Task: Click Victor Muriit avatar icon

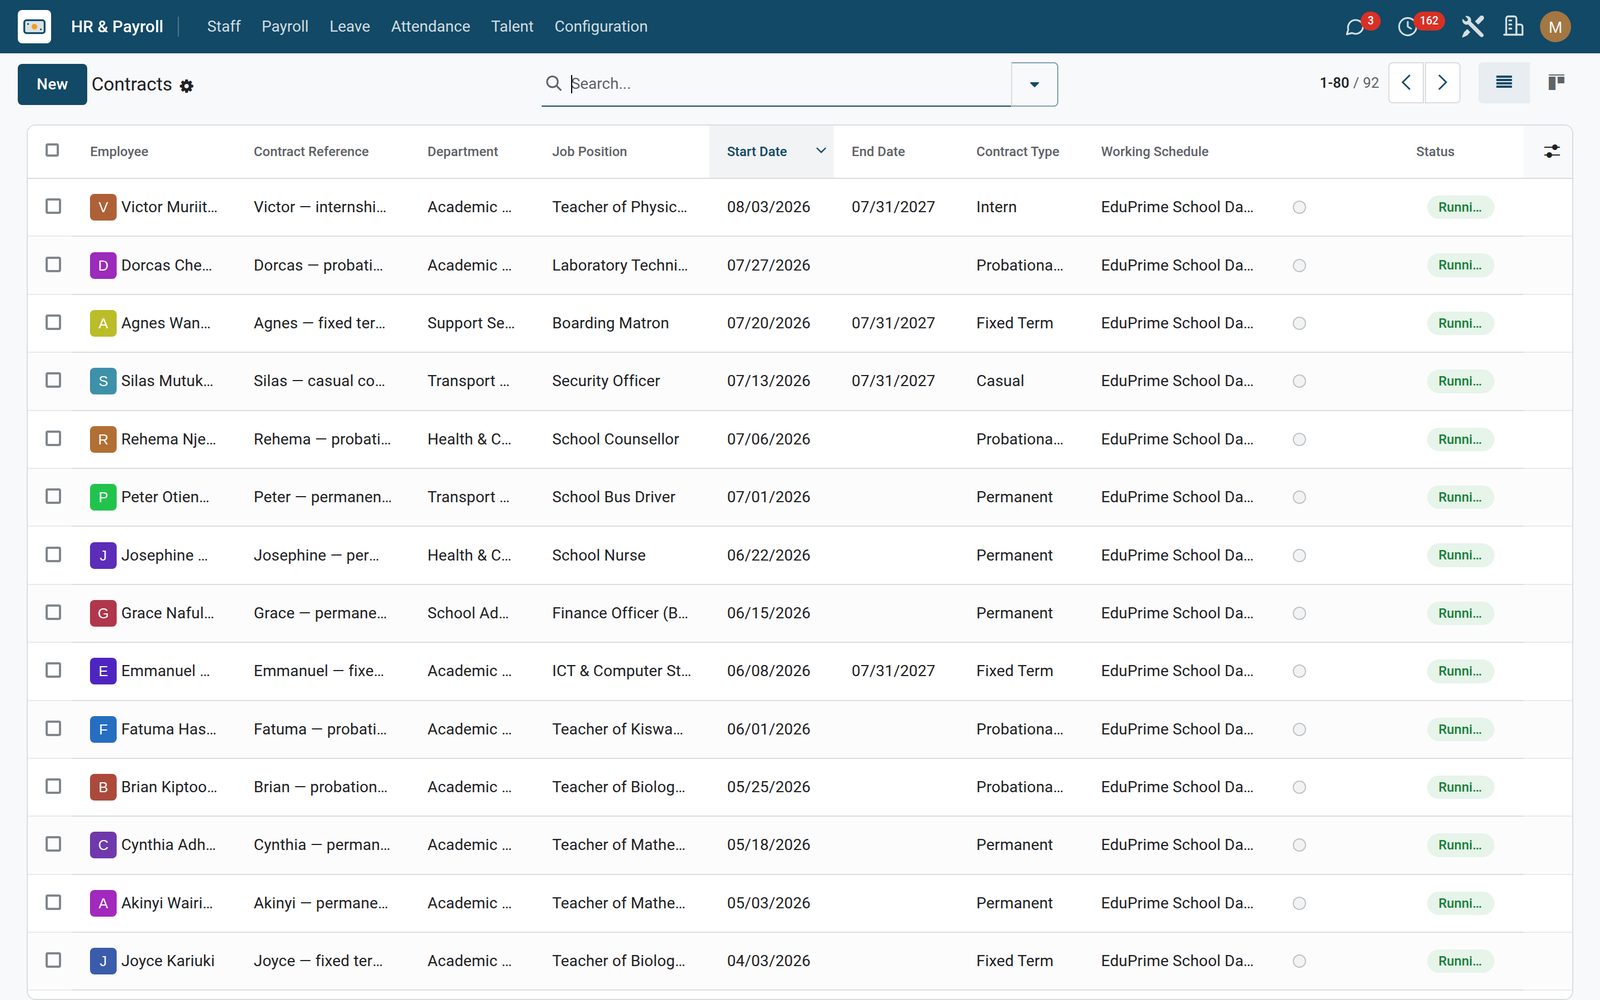Action: click(103, 207)
